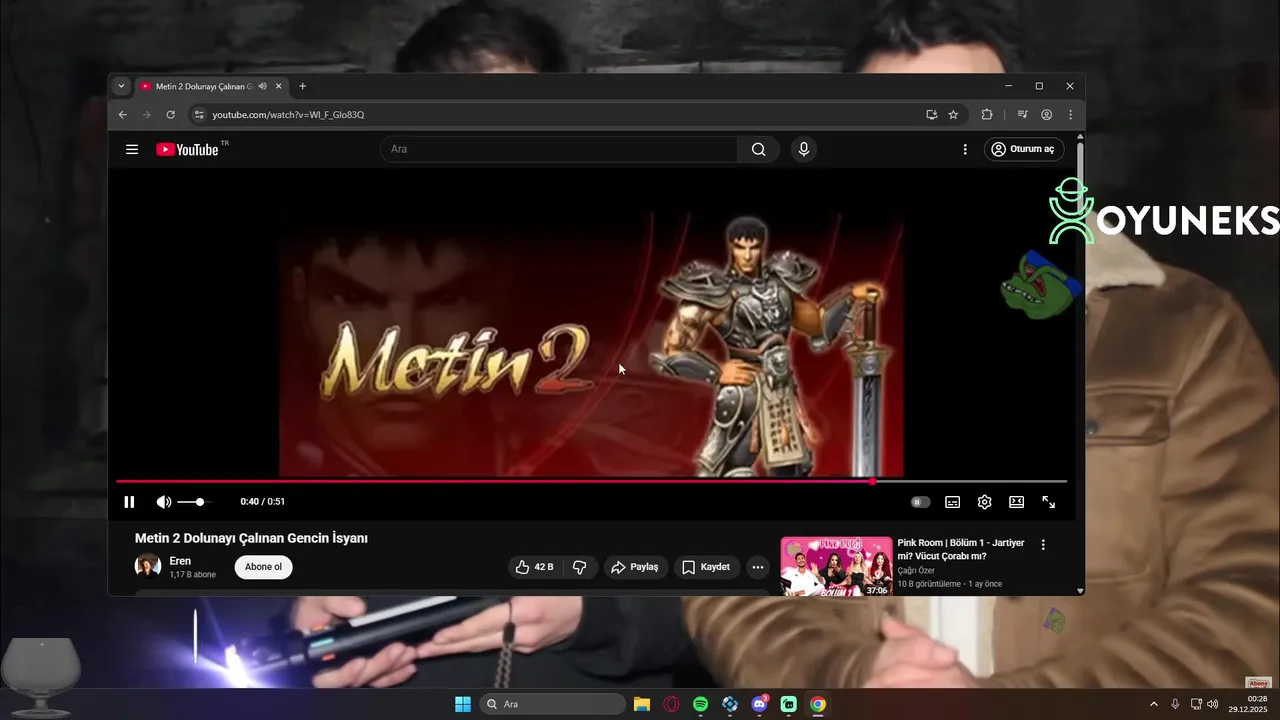This screenshot has width=1280, height=720.
Task: Share the video via Paylaş button
Action: [635, 567]
